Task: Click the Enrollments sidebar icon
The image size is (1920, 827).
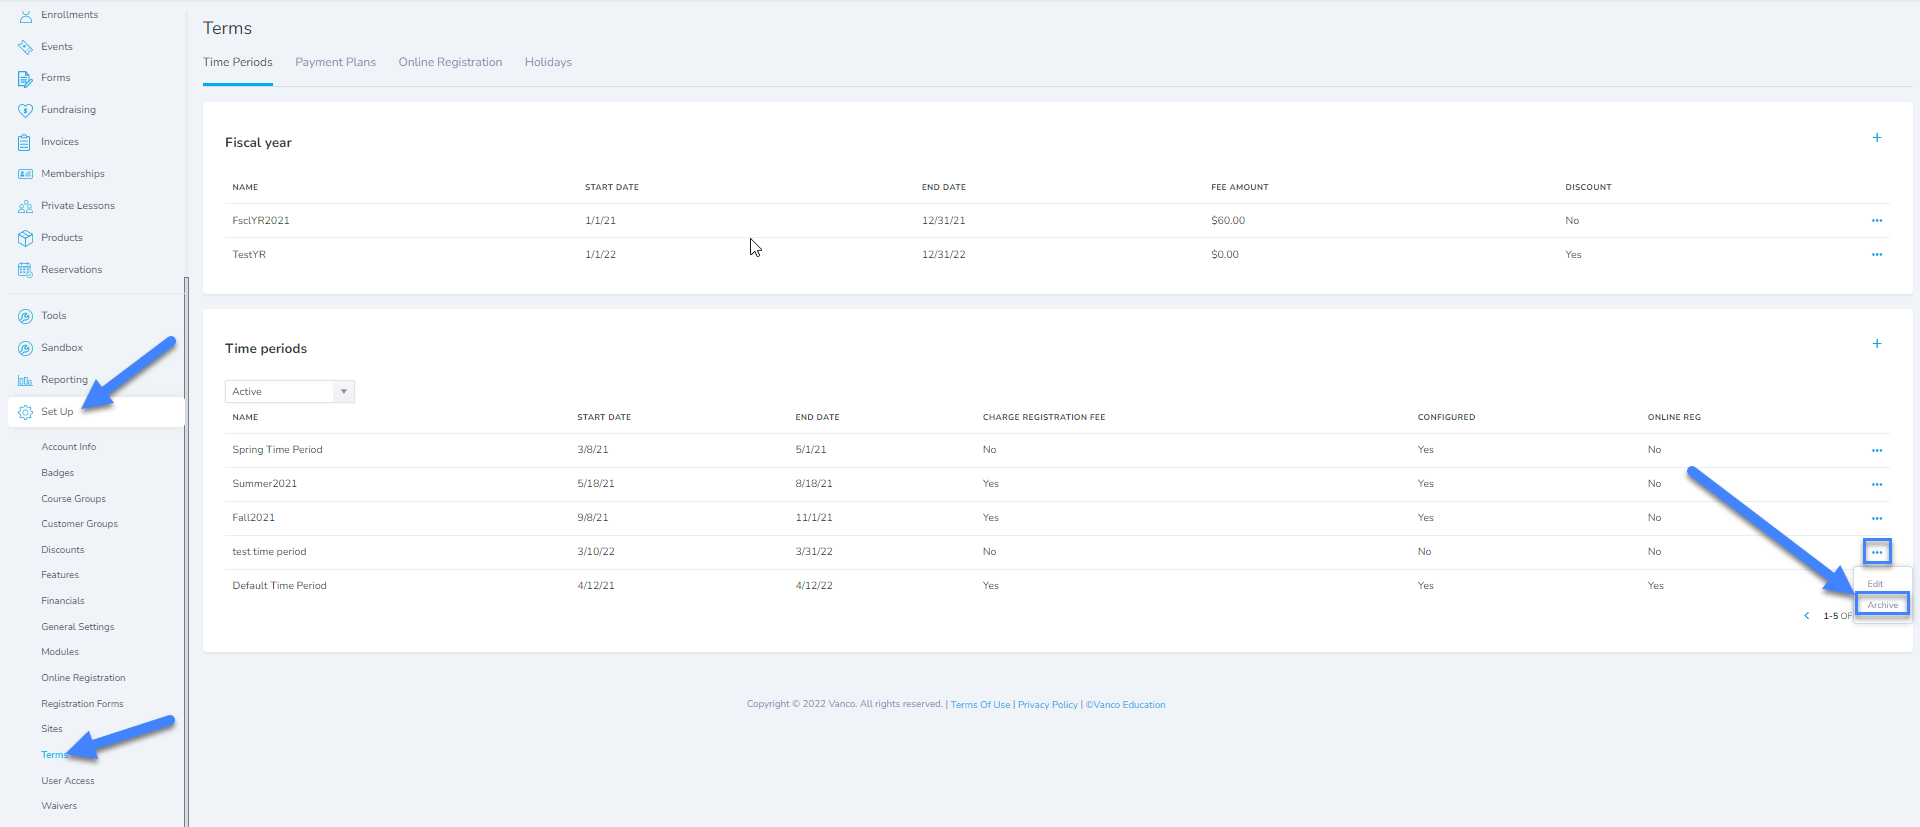Action: tap(25, 16)
